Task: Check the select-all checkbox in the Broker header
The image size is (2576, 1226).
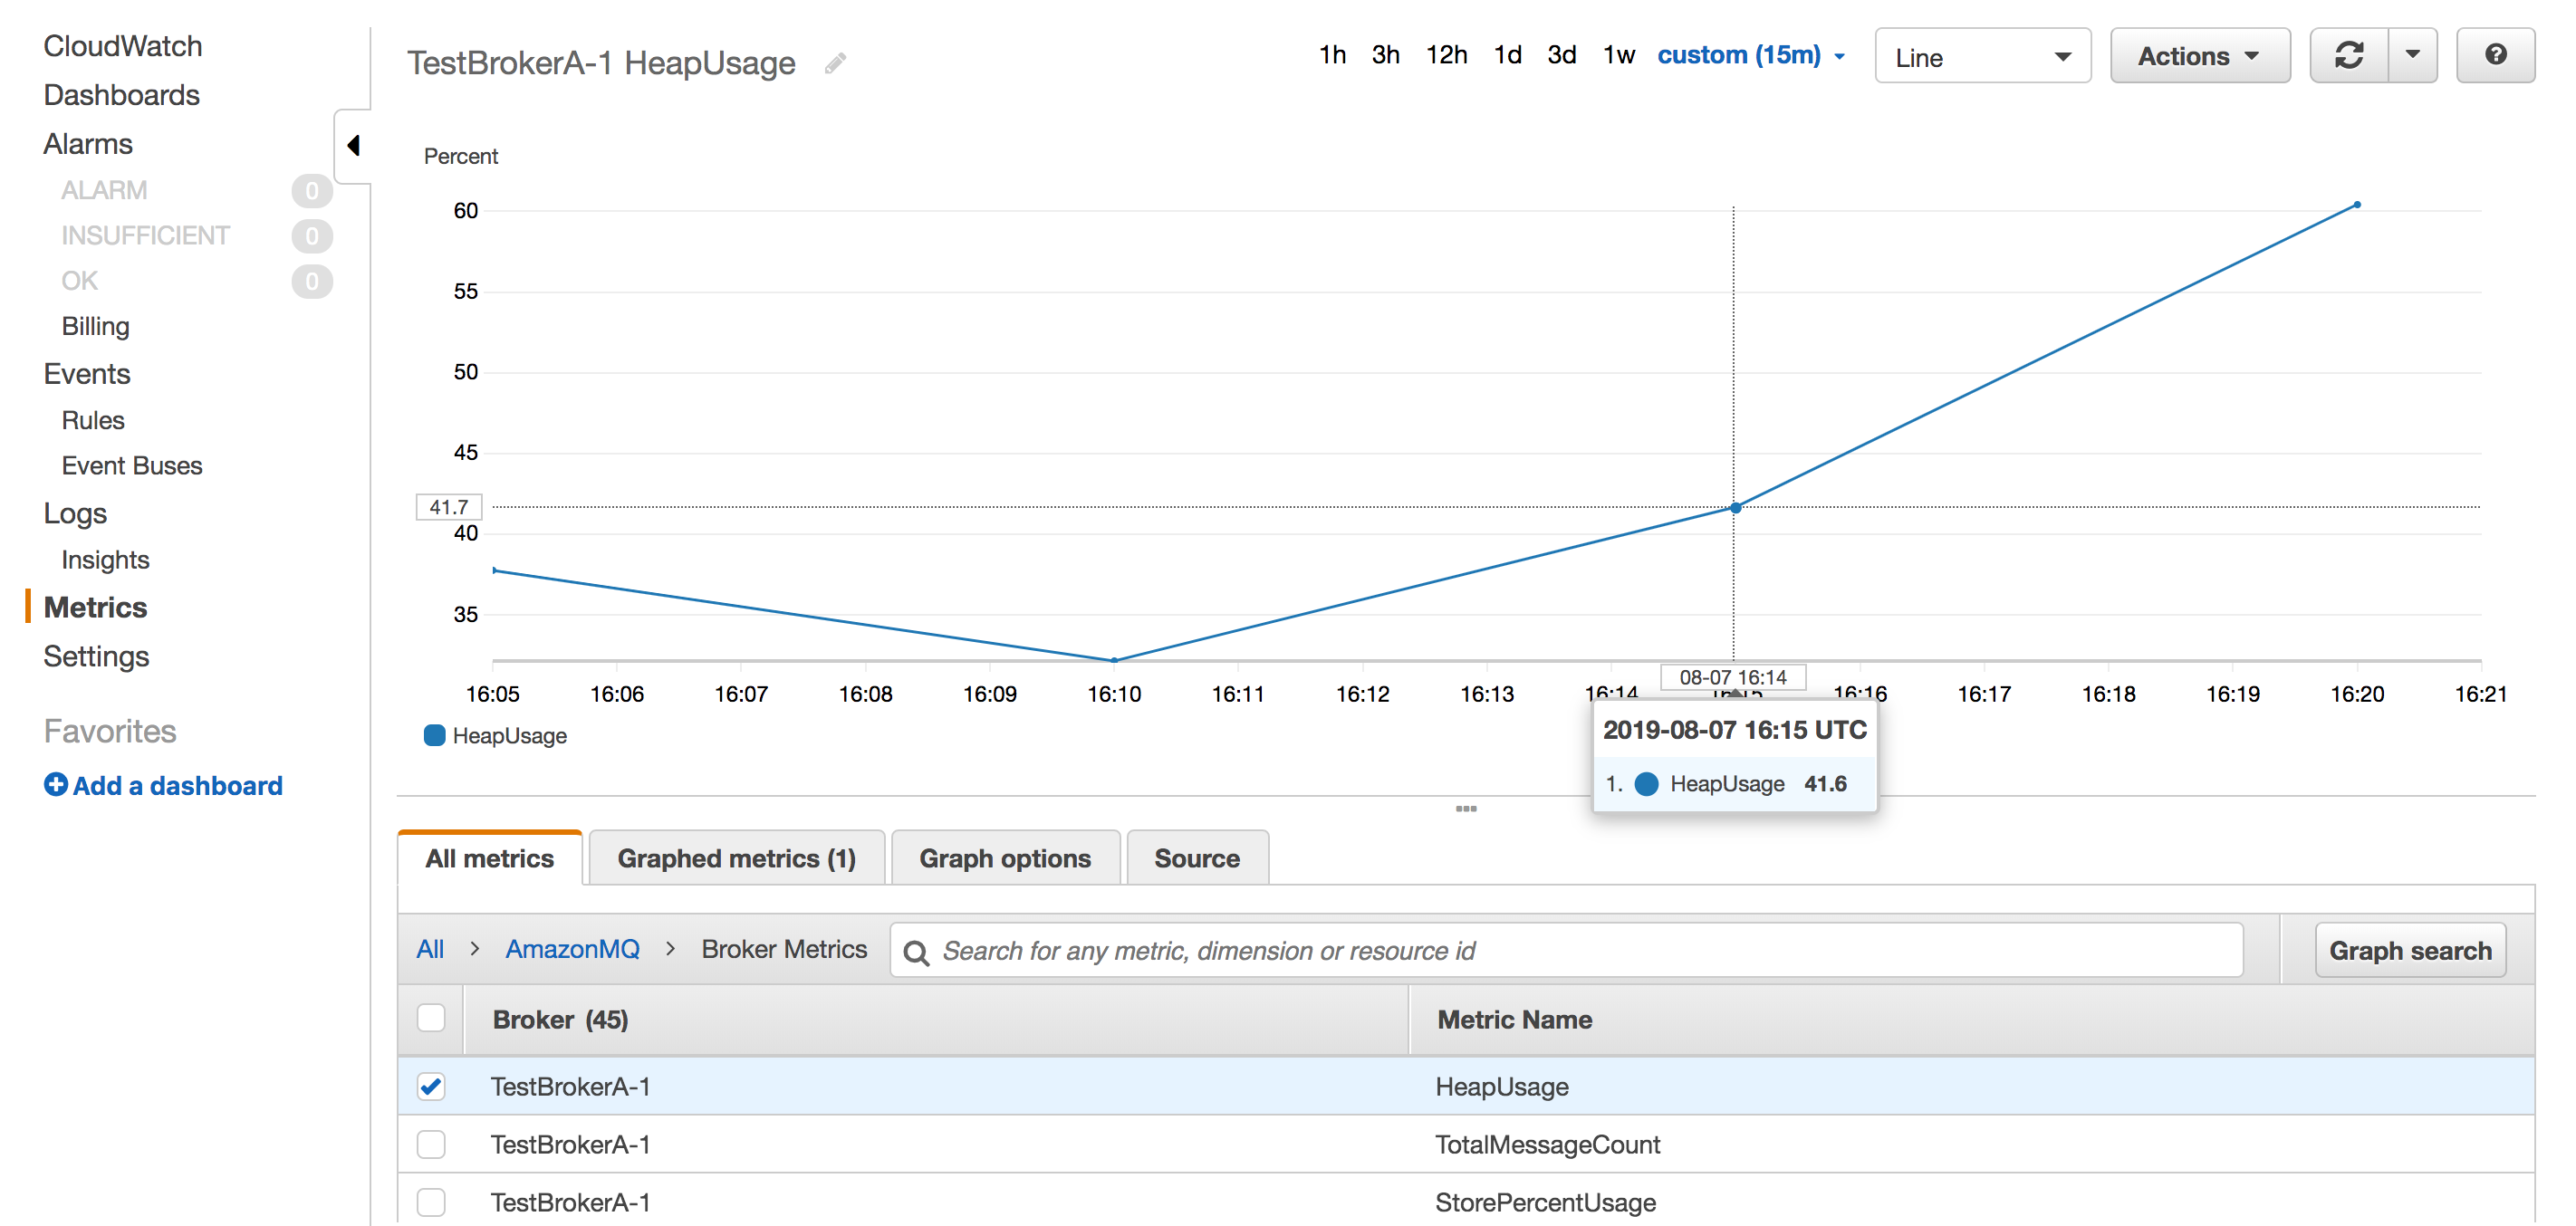Action: (x=431, y=1018)
